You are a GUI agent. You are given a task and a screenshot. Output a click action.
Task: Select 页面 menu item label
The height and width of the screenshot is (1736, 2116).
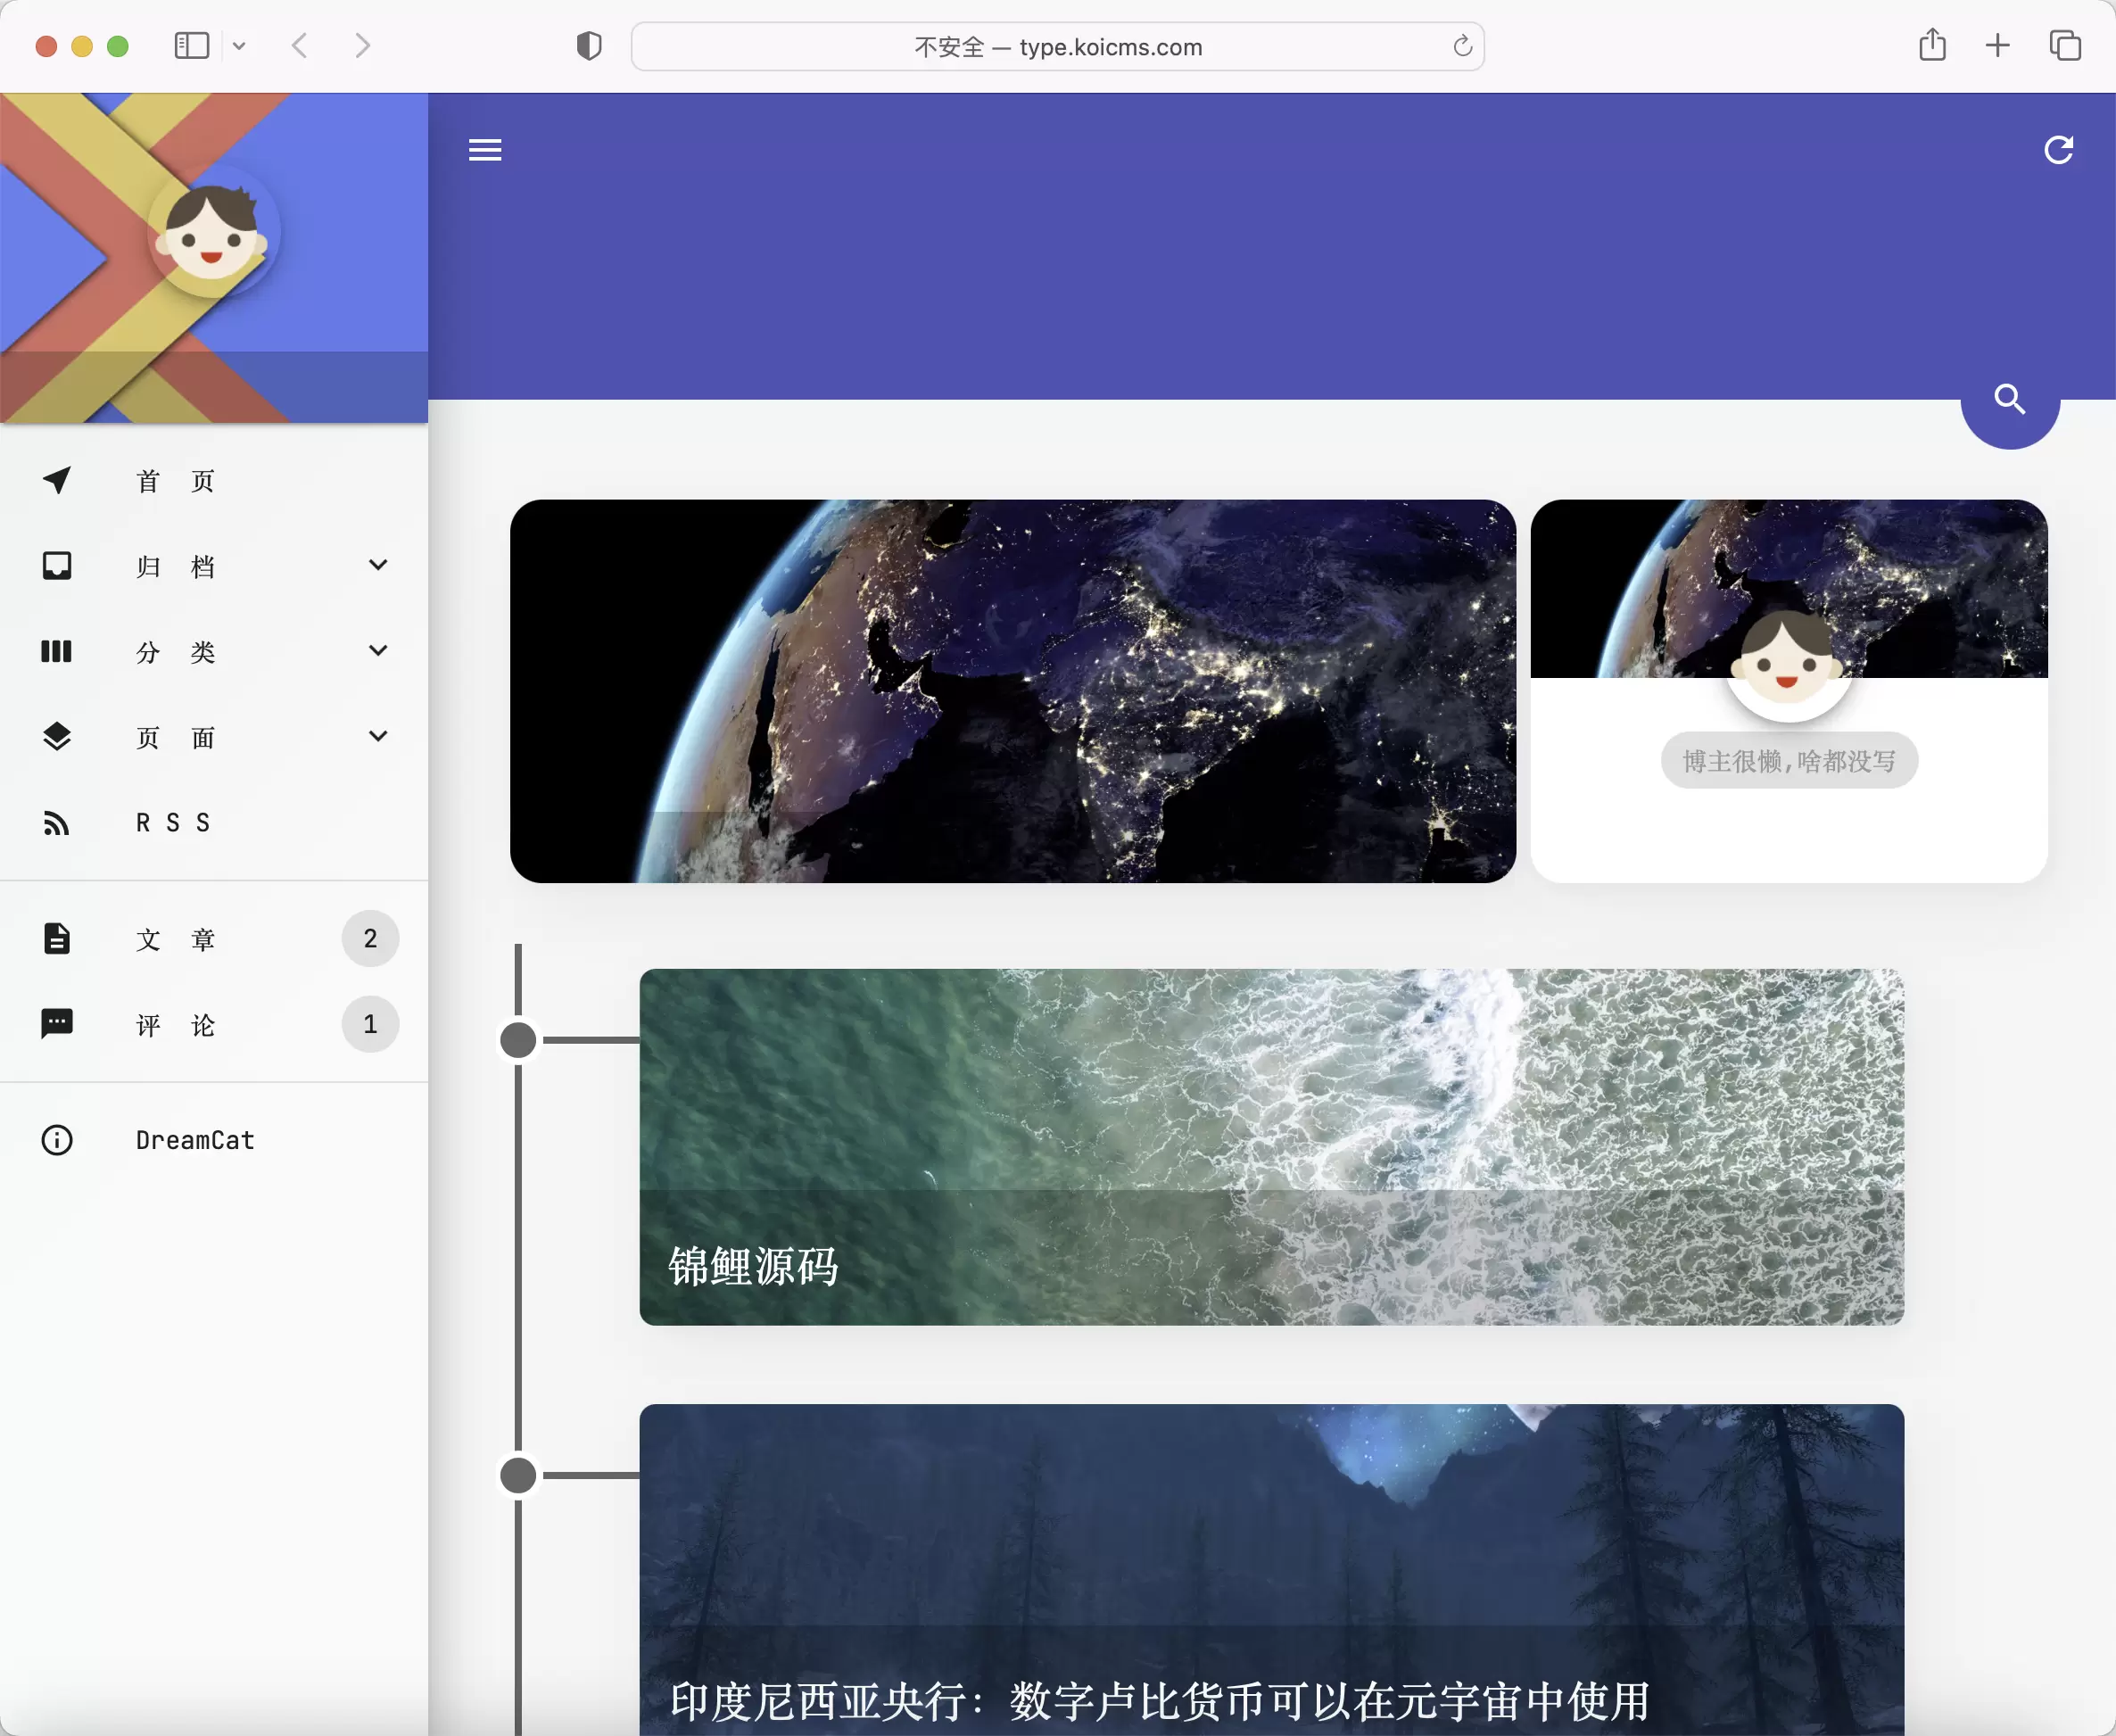pos(175,738)
